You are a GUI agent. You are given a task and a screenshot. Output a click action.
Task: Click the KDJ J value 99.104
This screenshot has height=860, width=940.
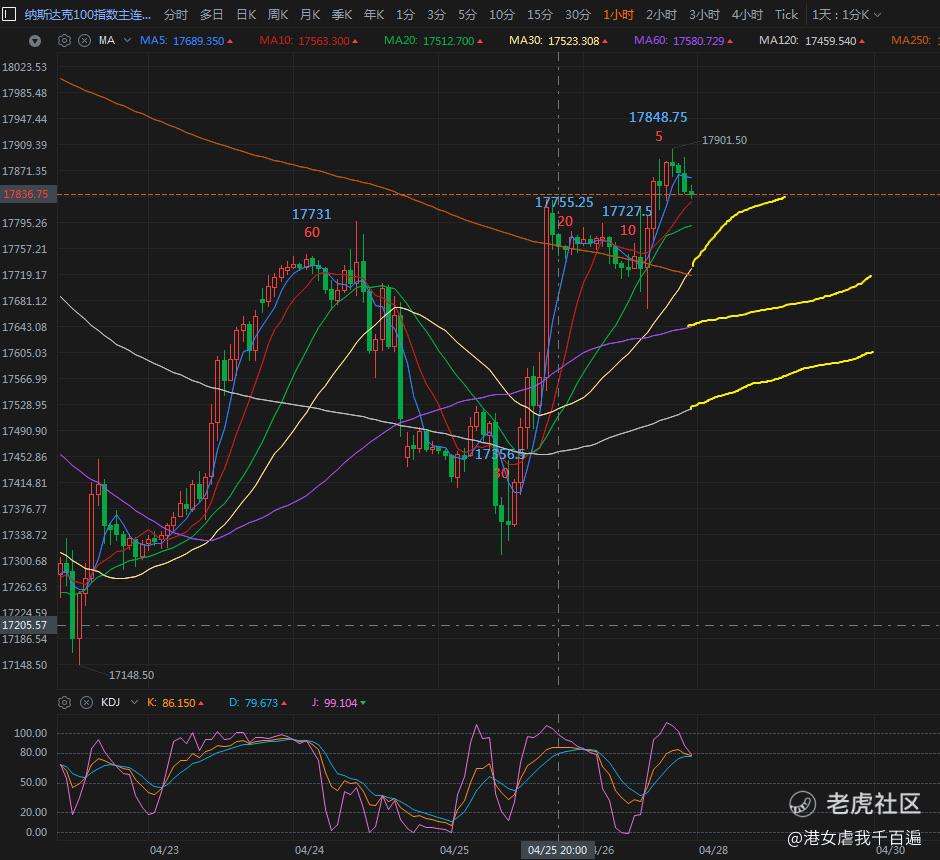click(341, 702)
